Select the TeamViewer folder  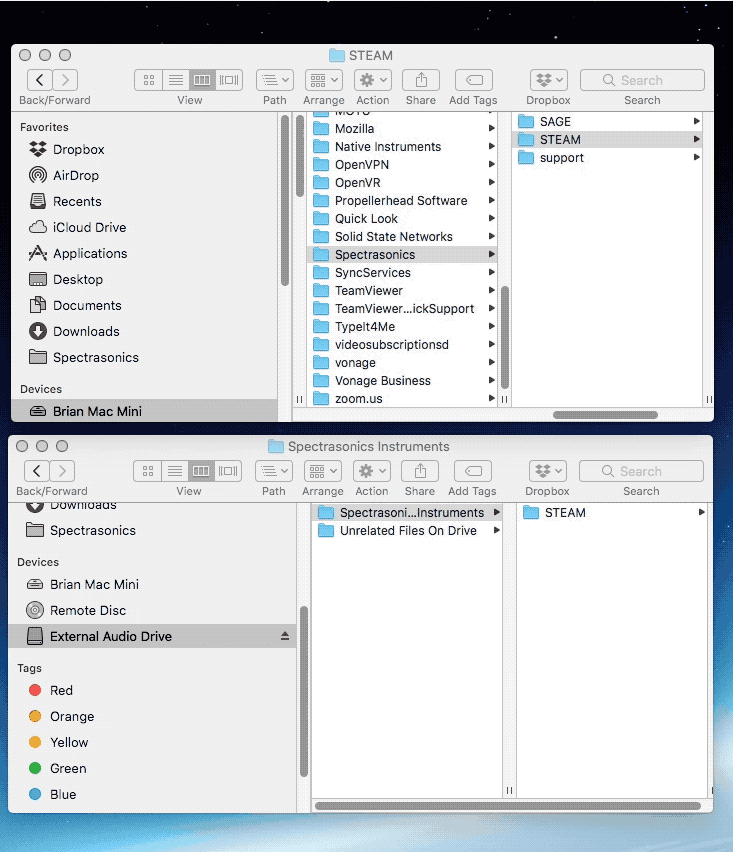click(403, 291)
